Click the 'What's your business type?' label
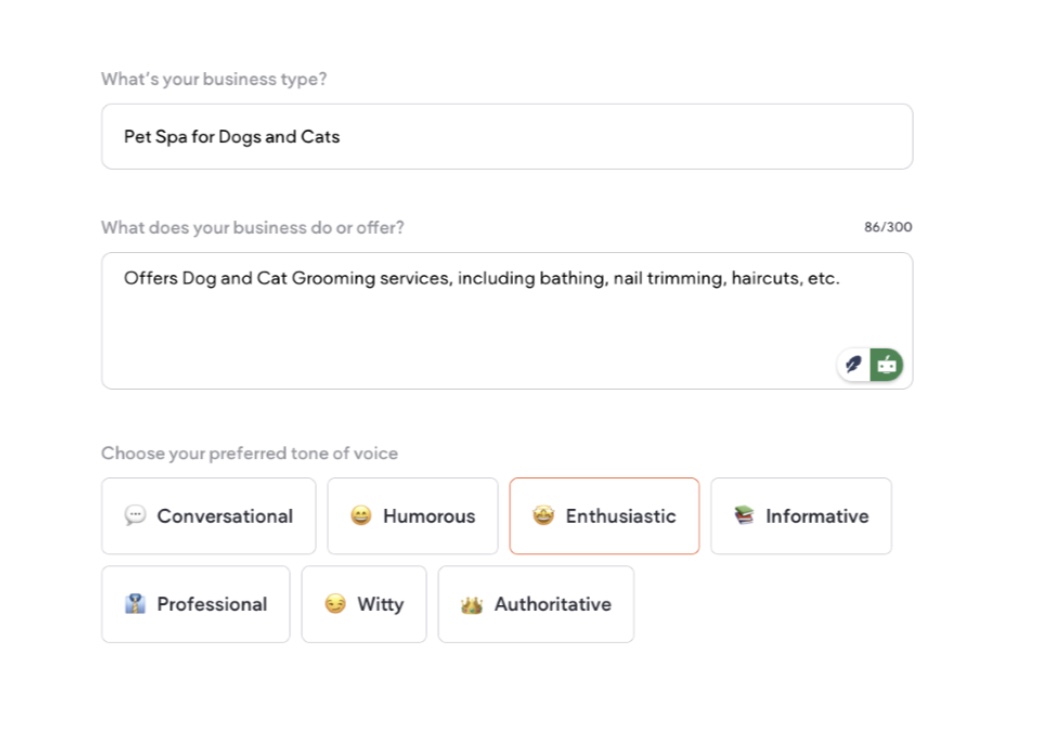1038x750 pixels. tap(214, 79)
